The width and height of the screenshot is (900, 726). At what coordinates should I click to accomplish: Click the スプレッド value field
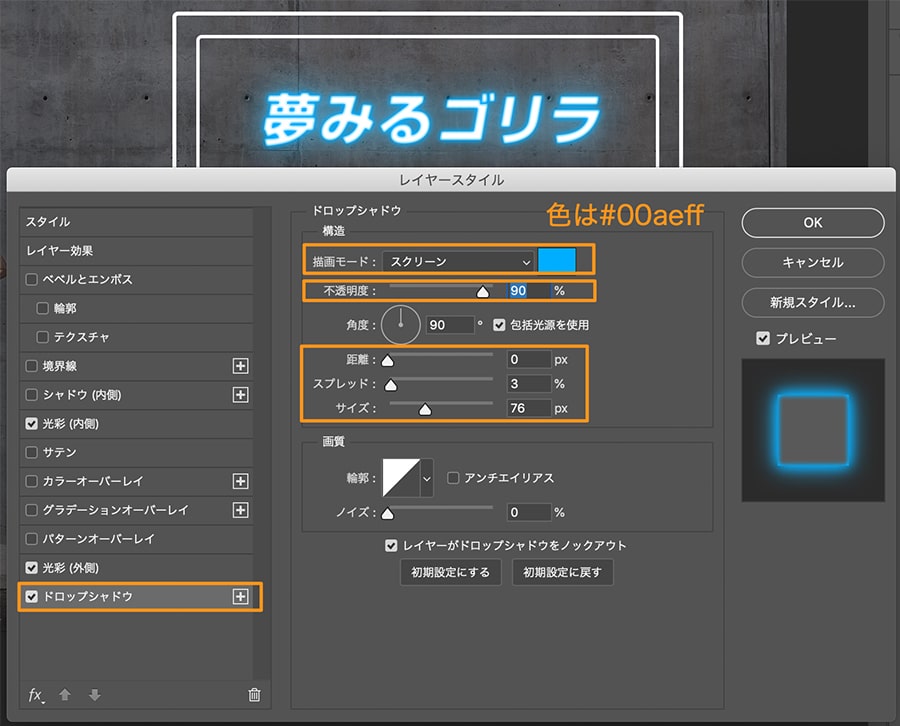529,383
